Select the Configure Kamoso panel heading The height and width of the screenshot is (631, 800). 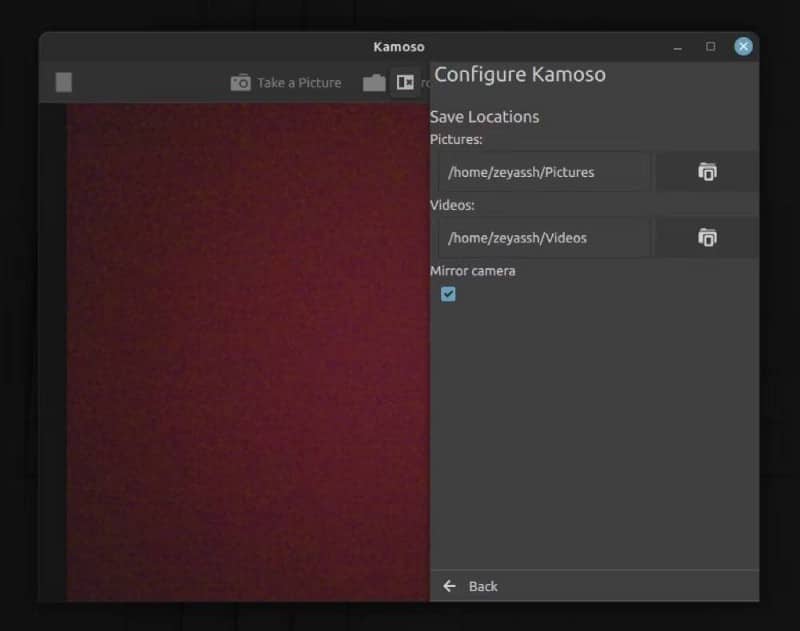(x=520, y=74)
